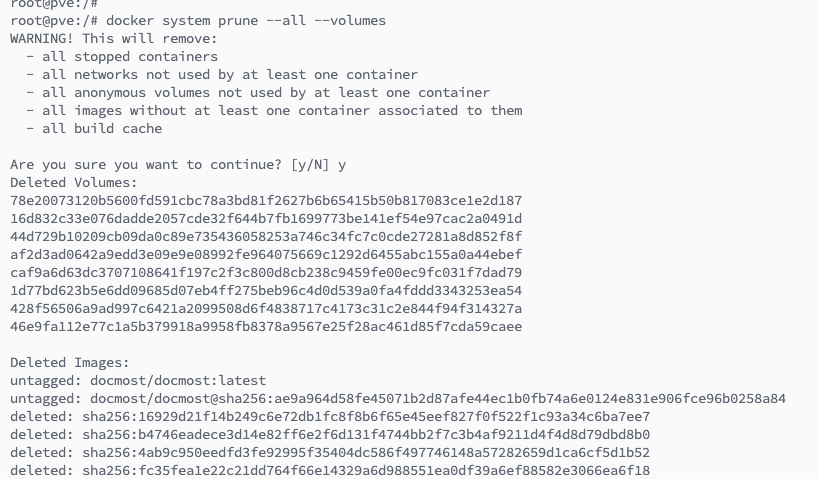Click the "all build cache" line
The width and height of the screenshot is (818, 479).
point(94,128)
